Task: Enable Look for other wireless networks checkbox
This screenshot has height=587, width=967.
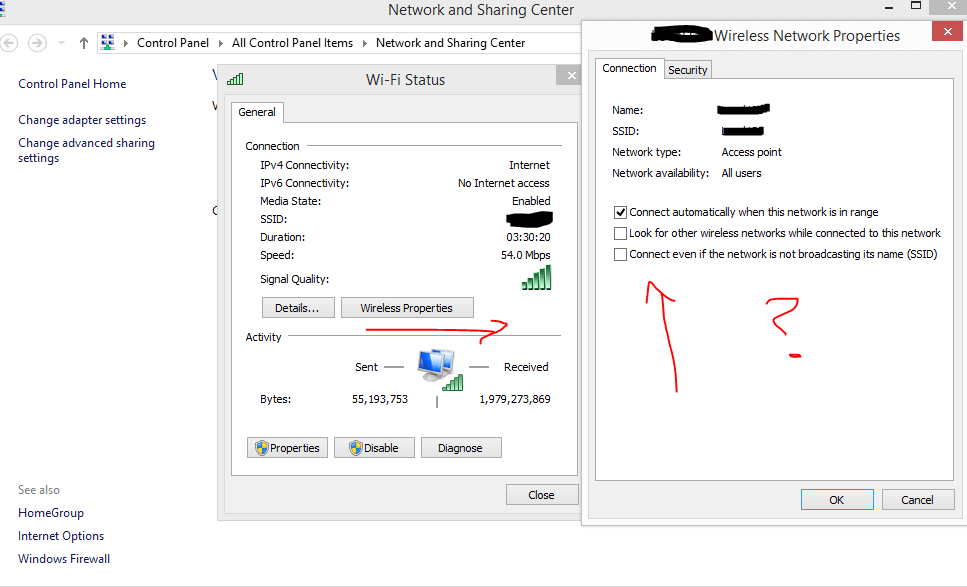Action: click(621, 233)
